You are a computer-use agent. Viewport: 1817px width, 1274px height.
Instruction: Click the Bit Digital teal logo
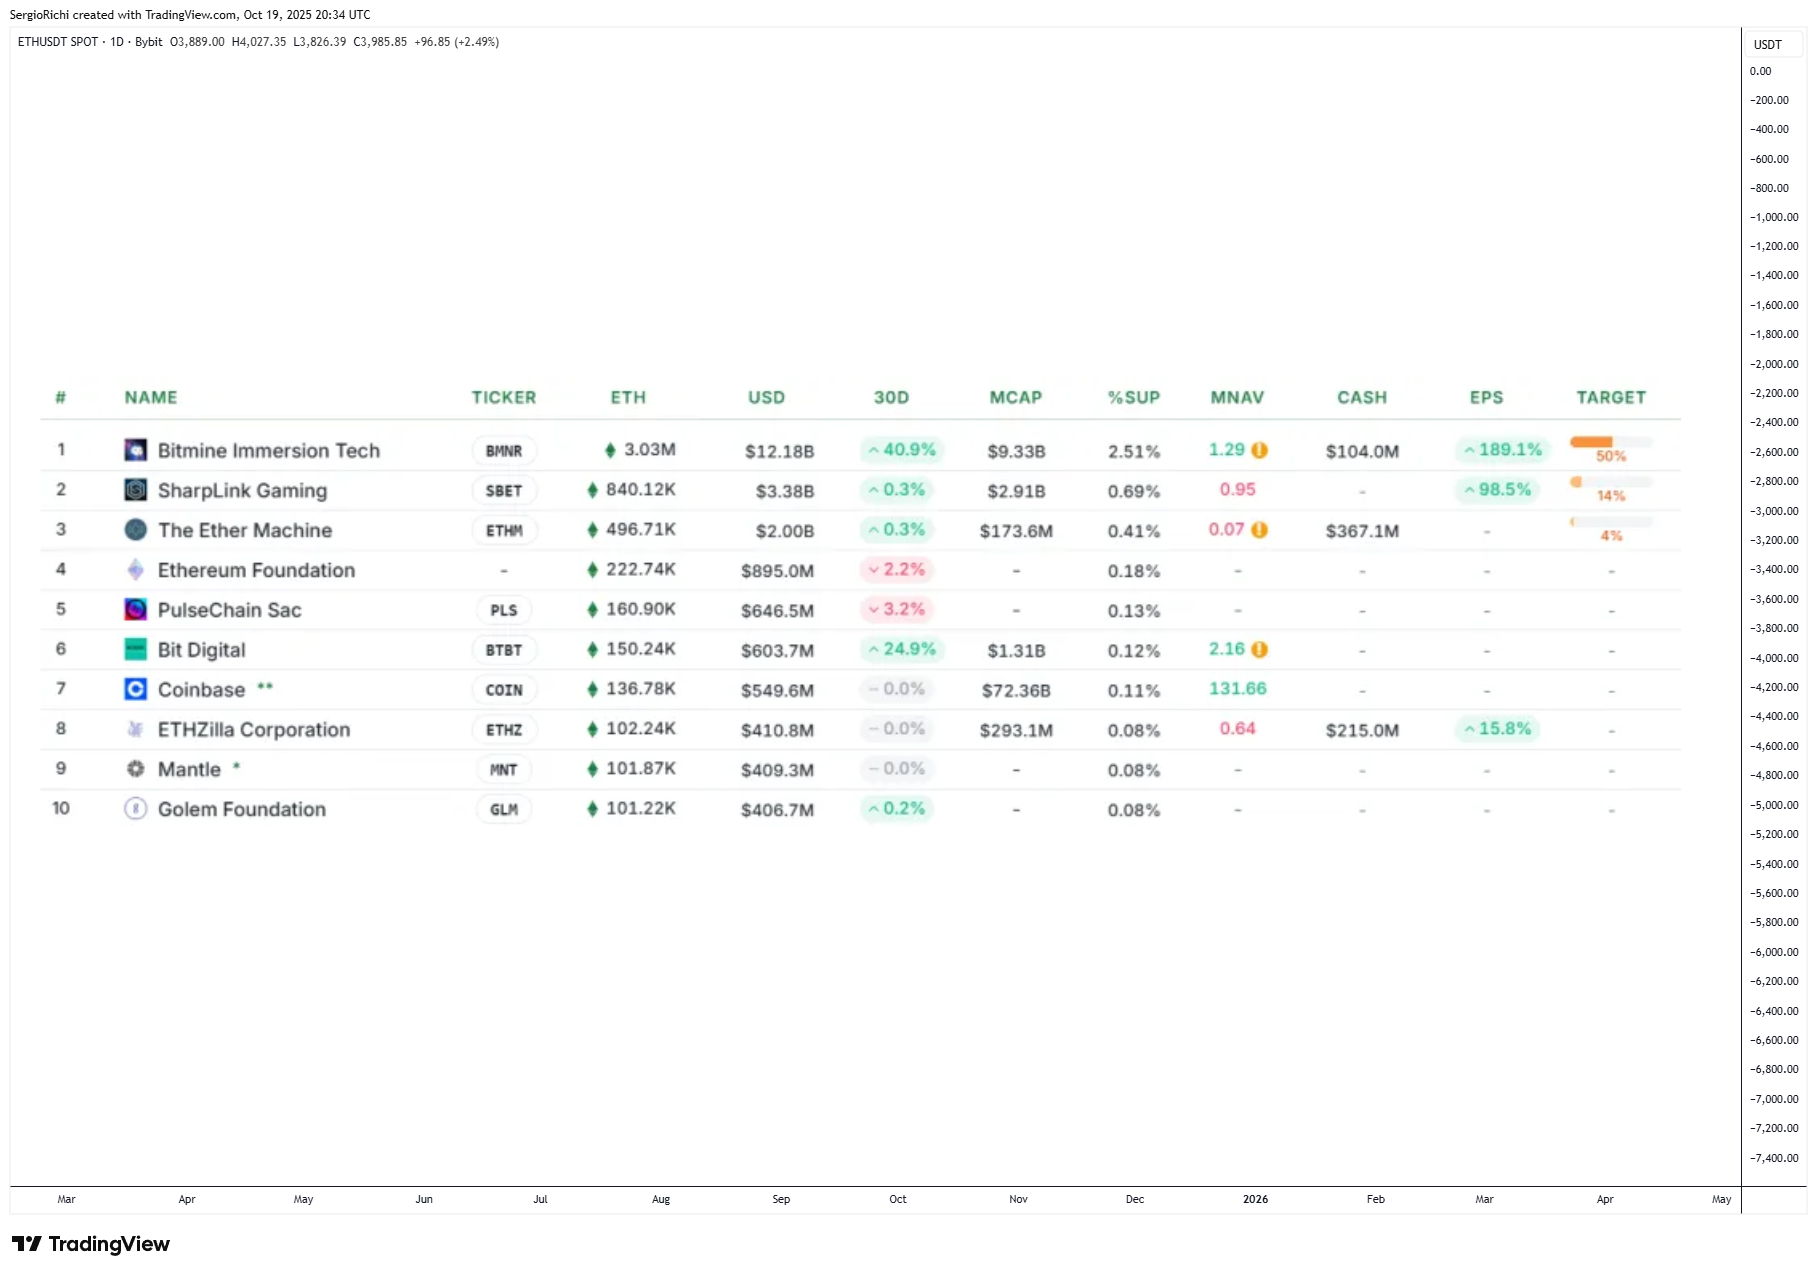click(x=135, y=650)
